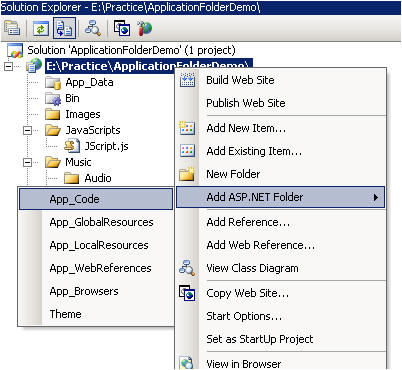Collapse the project root node
Screen dimensions: 402x370
[x=9, y=66]
